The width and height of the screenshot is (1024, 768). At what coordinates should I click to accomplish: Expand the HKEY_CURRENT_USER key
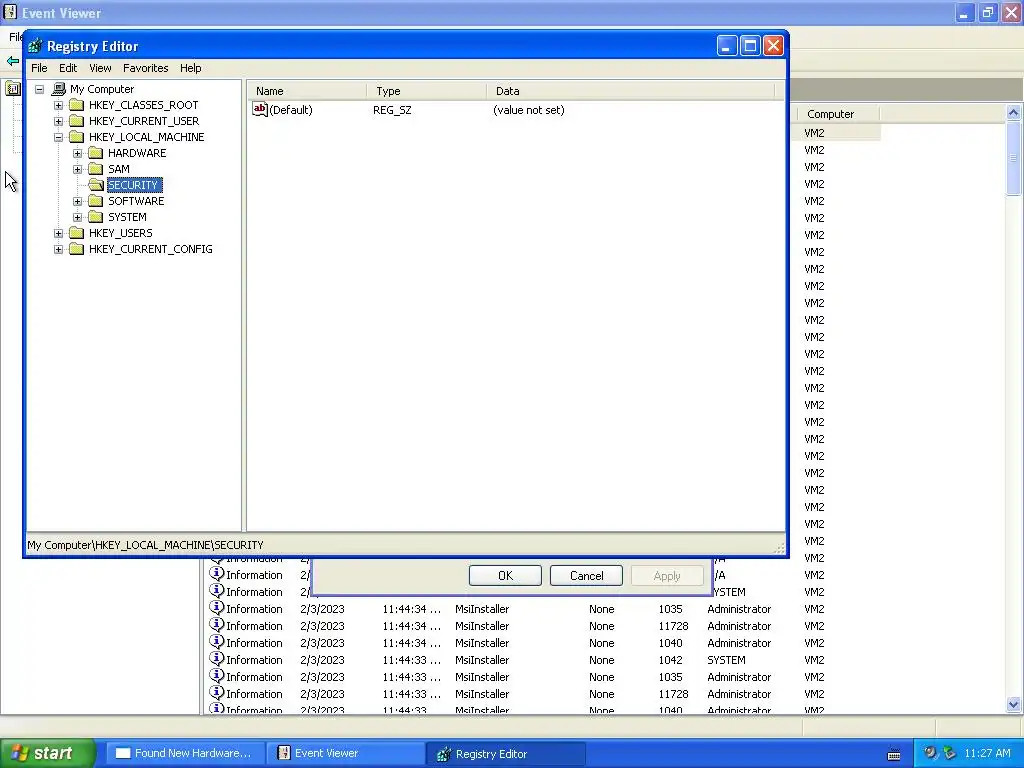click(x=58, y=121)
